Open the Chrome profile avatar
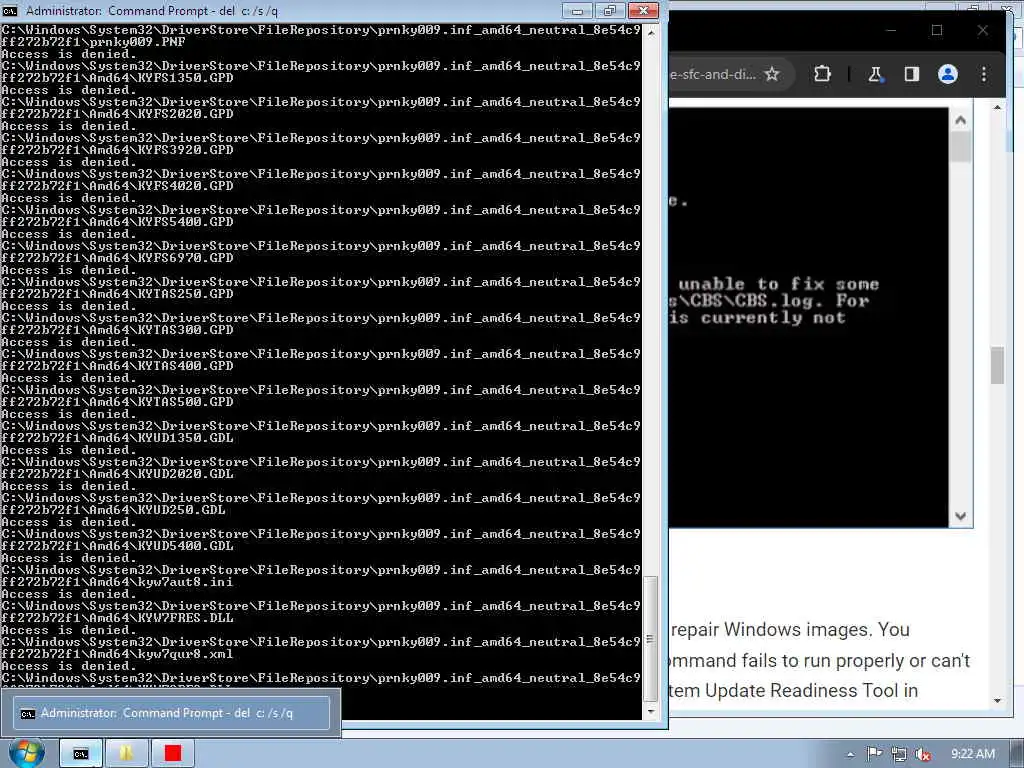Viewport: 1024px width, 768px height. click(x=948, y=74)
